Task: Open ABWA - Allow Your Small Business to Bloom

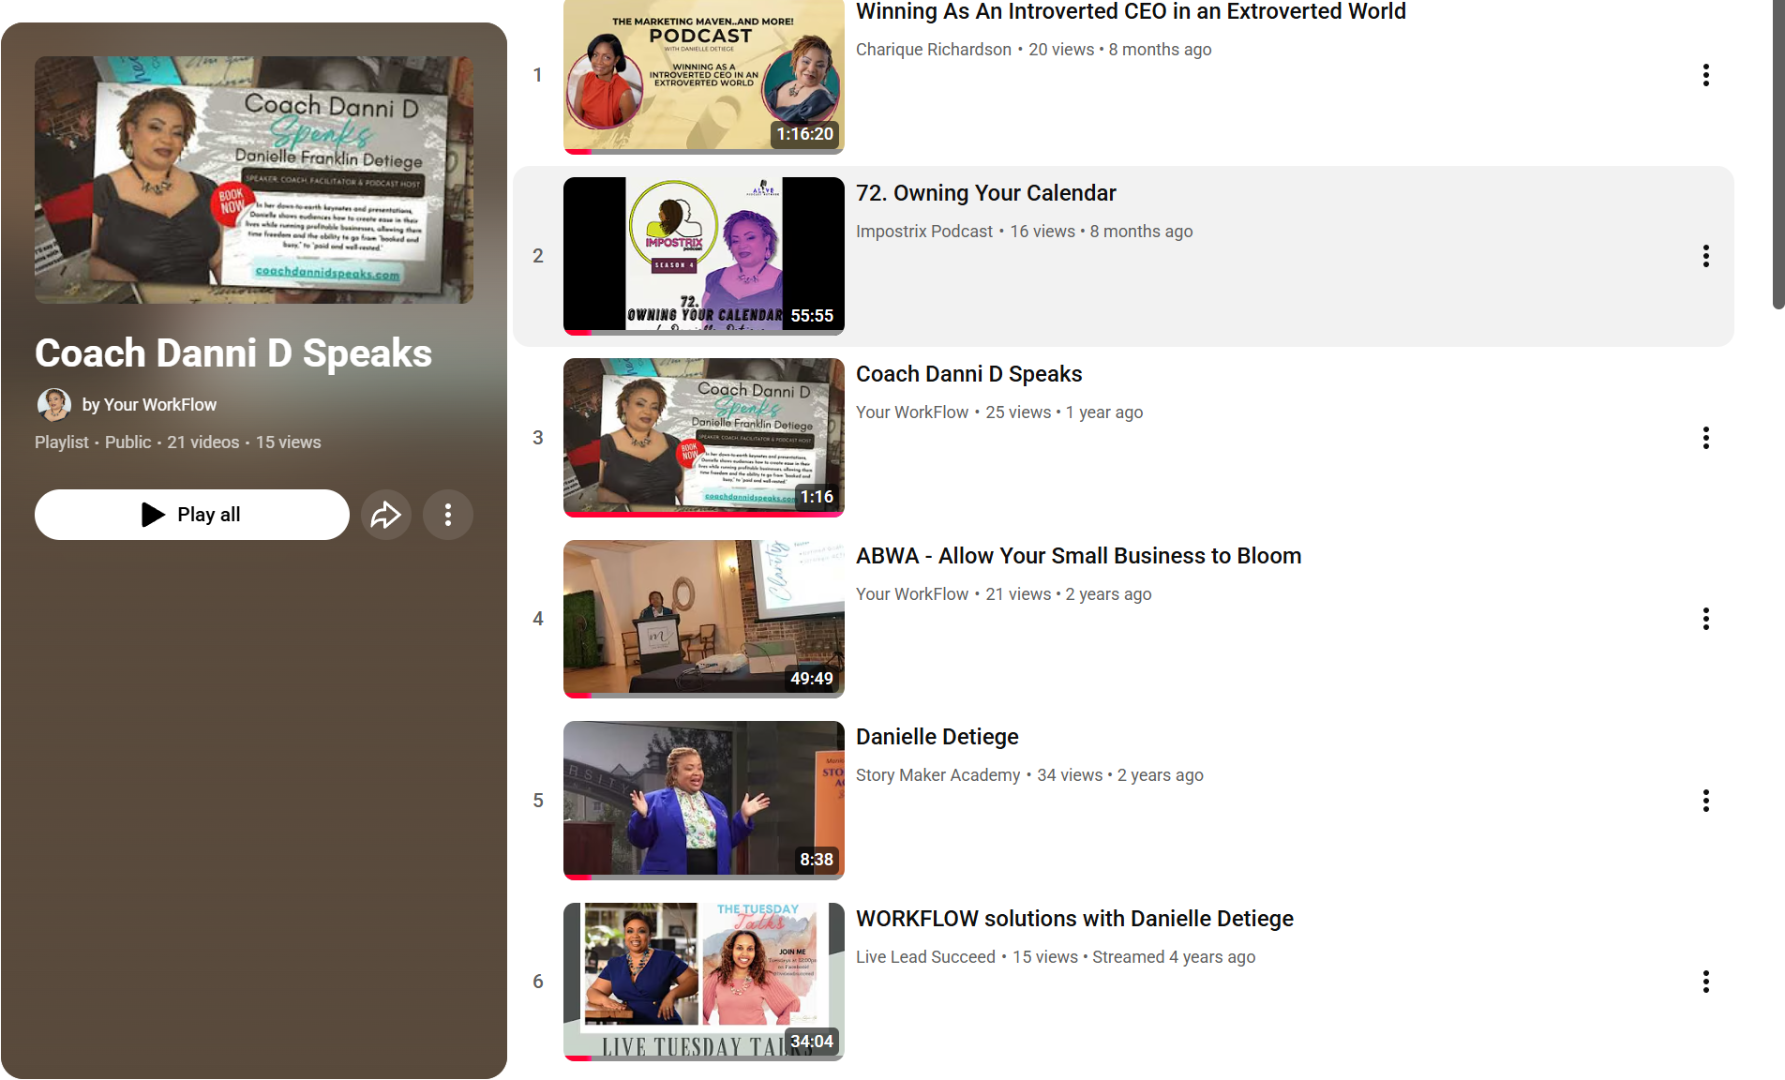Action: tap(1079, 556)
